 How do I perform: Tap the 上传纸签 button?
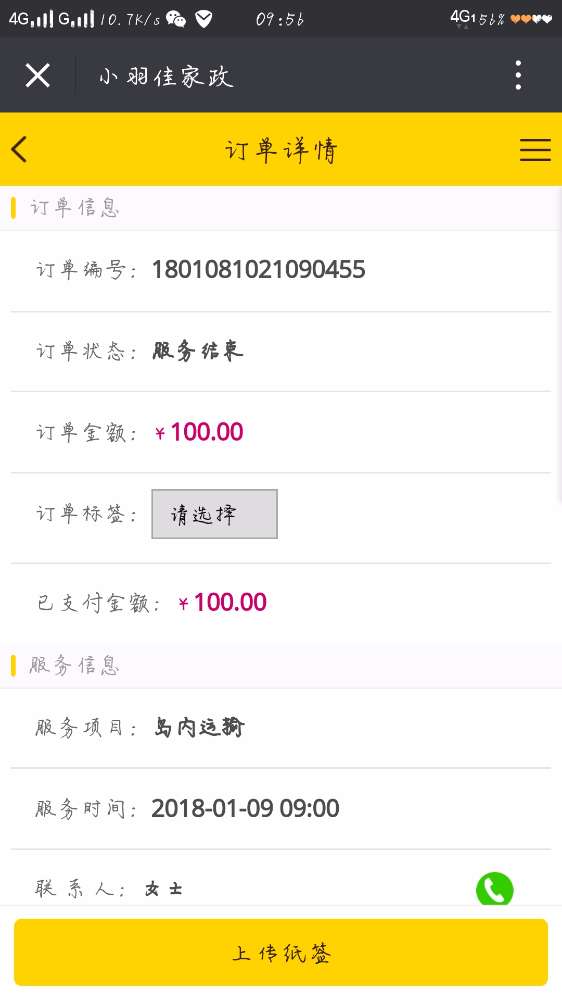pyautogui.click(x=281, y=953)
